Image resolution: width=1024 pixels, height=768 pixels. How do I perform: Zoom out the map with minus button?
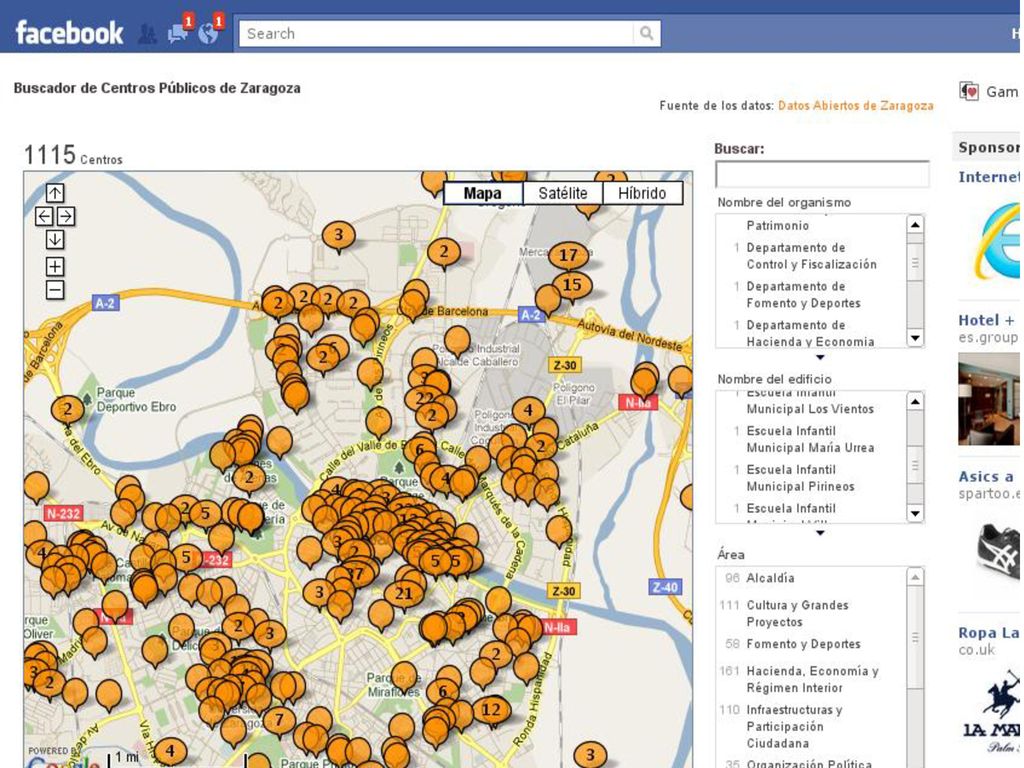(55, 290)
